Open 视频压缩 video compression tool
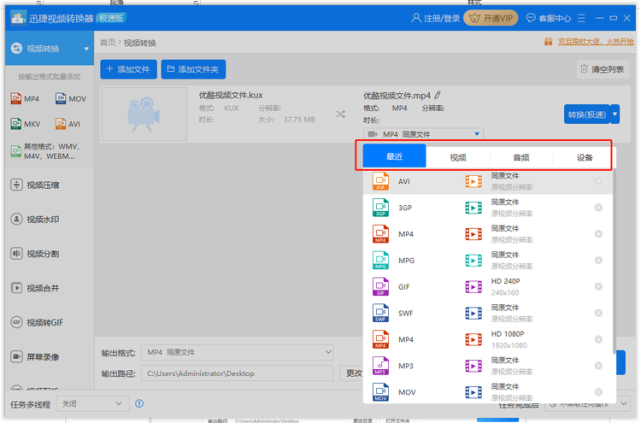This screenshot has height=423, width=641. [x=35, y=185]
